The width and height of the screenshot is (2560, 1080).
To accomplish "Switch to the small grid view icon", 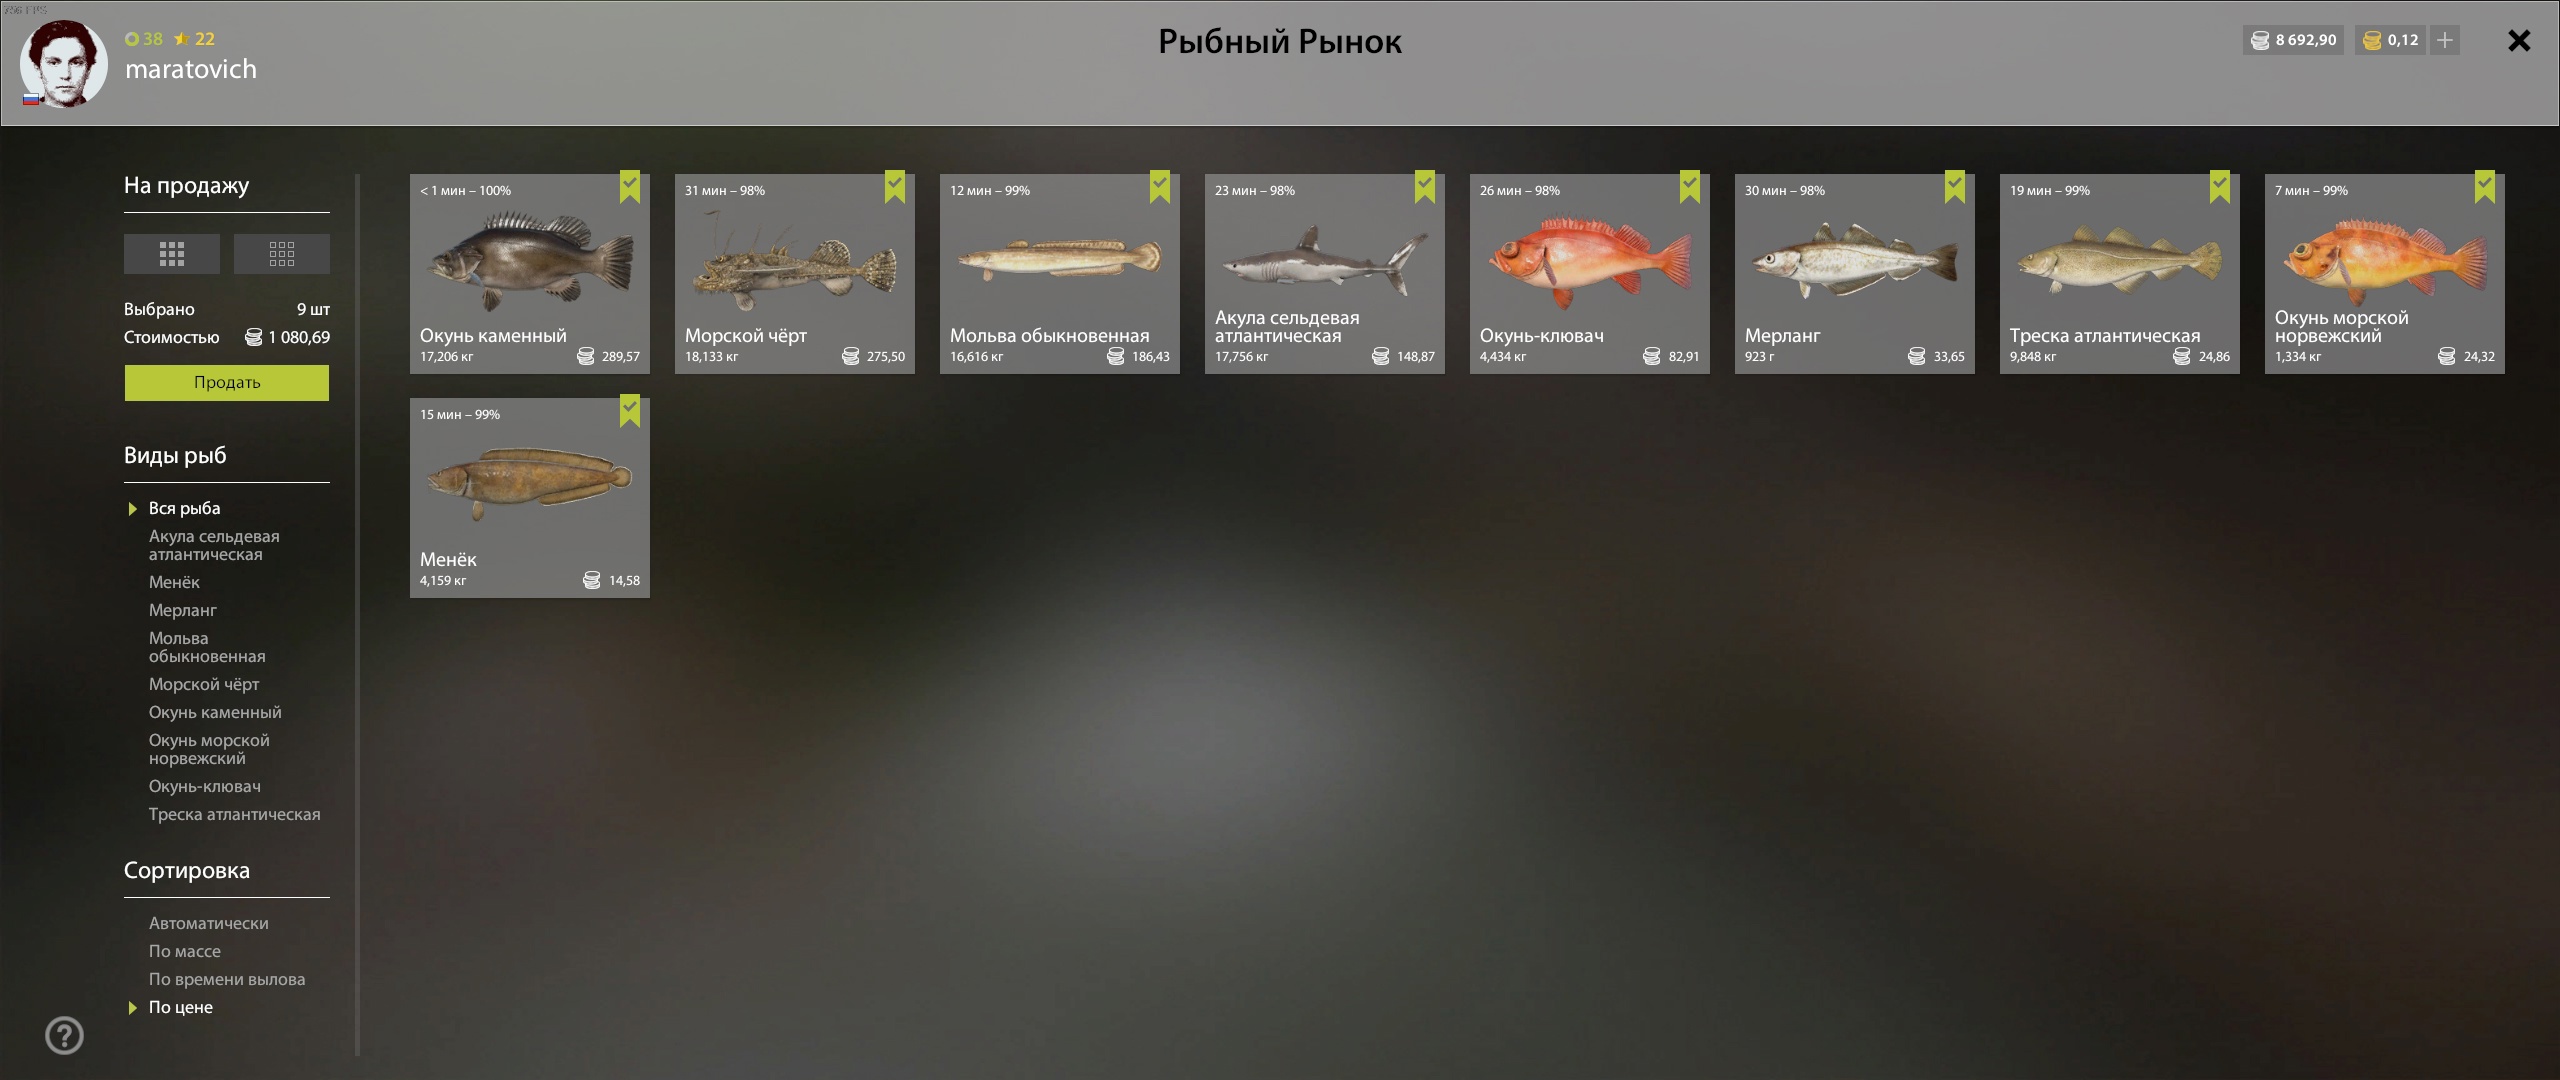I will point(282,254).
